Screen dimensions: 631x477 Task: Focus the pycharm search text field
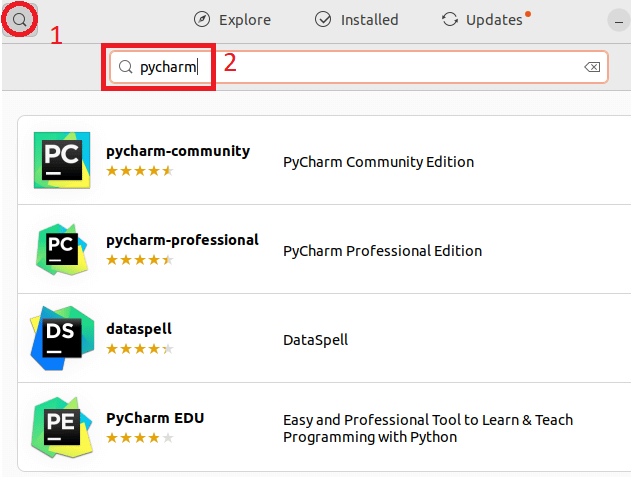coord(359,67)
